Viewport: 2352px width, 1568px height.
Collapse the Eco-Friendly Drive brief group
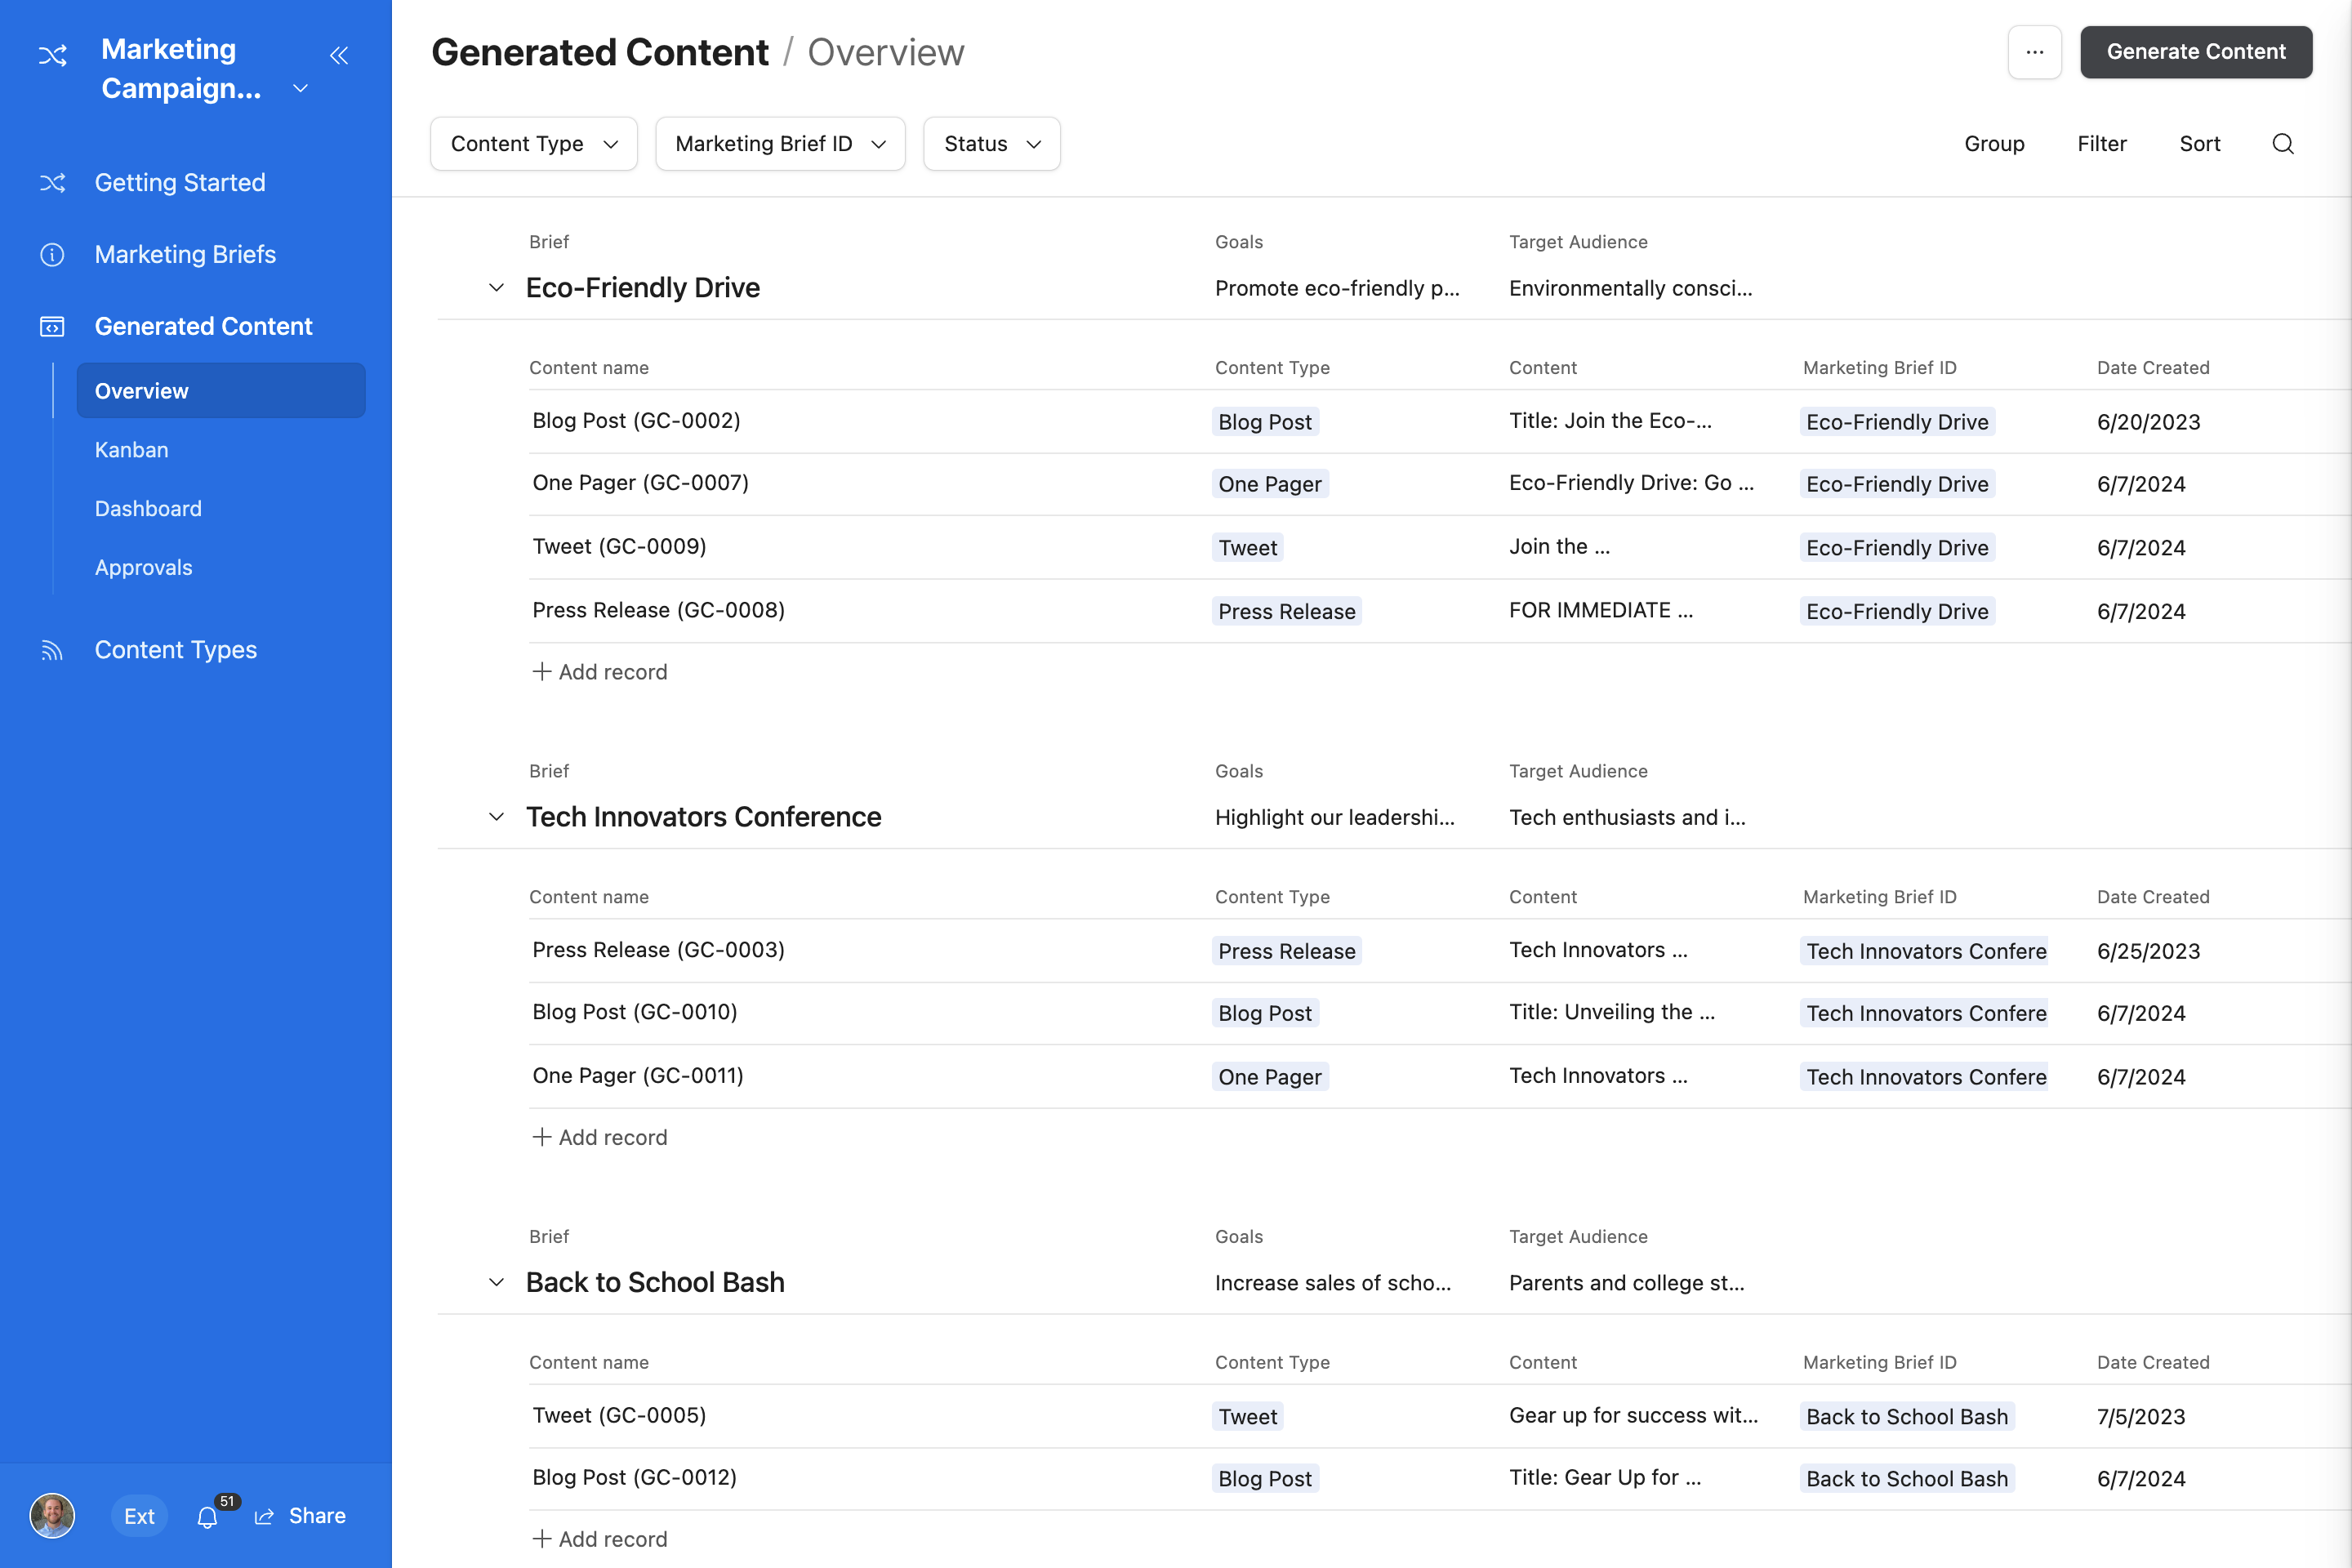coord(496,287)
